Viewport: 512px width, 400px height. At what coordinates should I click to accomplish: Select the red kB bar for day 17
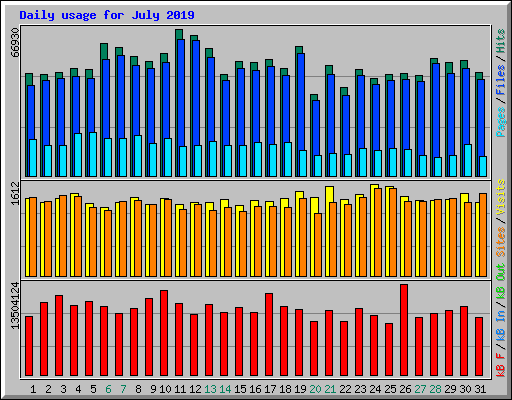pos(269,335)
